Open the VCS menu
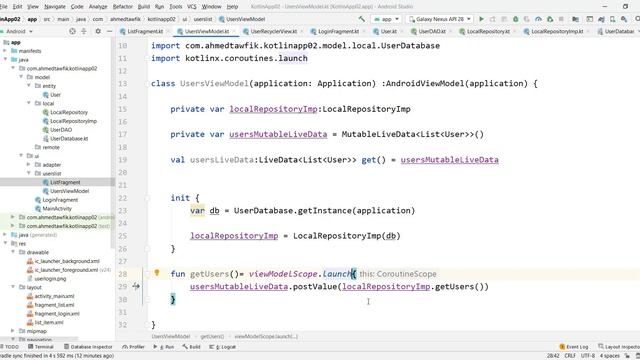 [x=191, y=7]
